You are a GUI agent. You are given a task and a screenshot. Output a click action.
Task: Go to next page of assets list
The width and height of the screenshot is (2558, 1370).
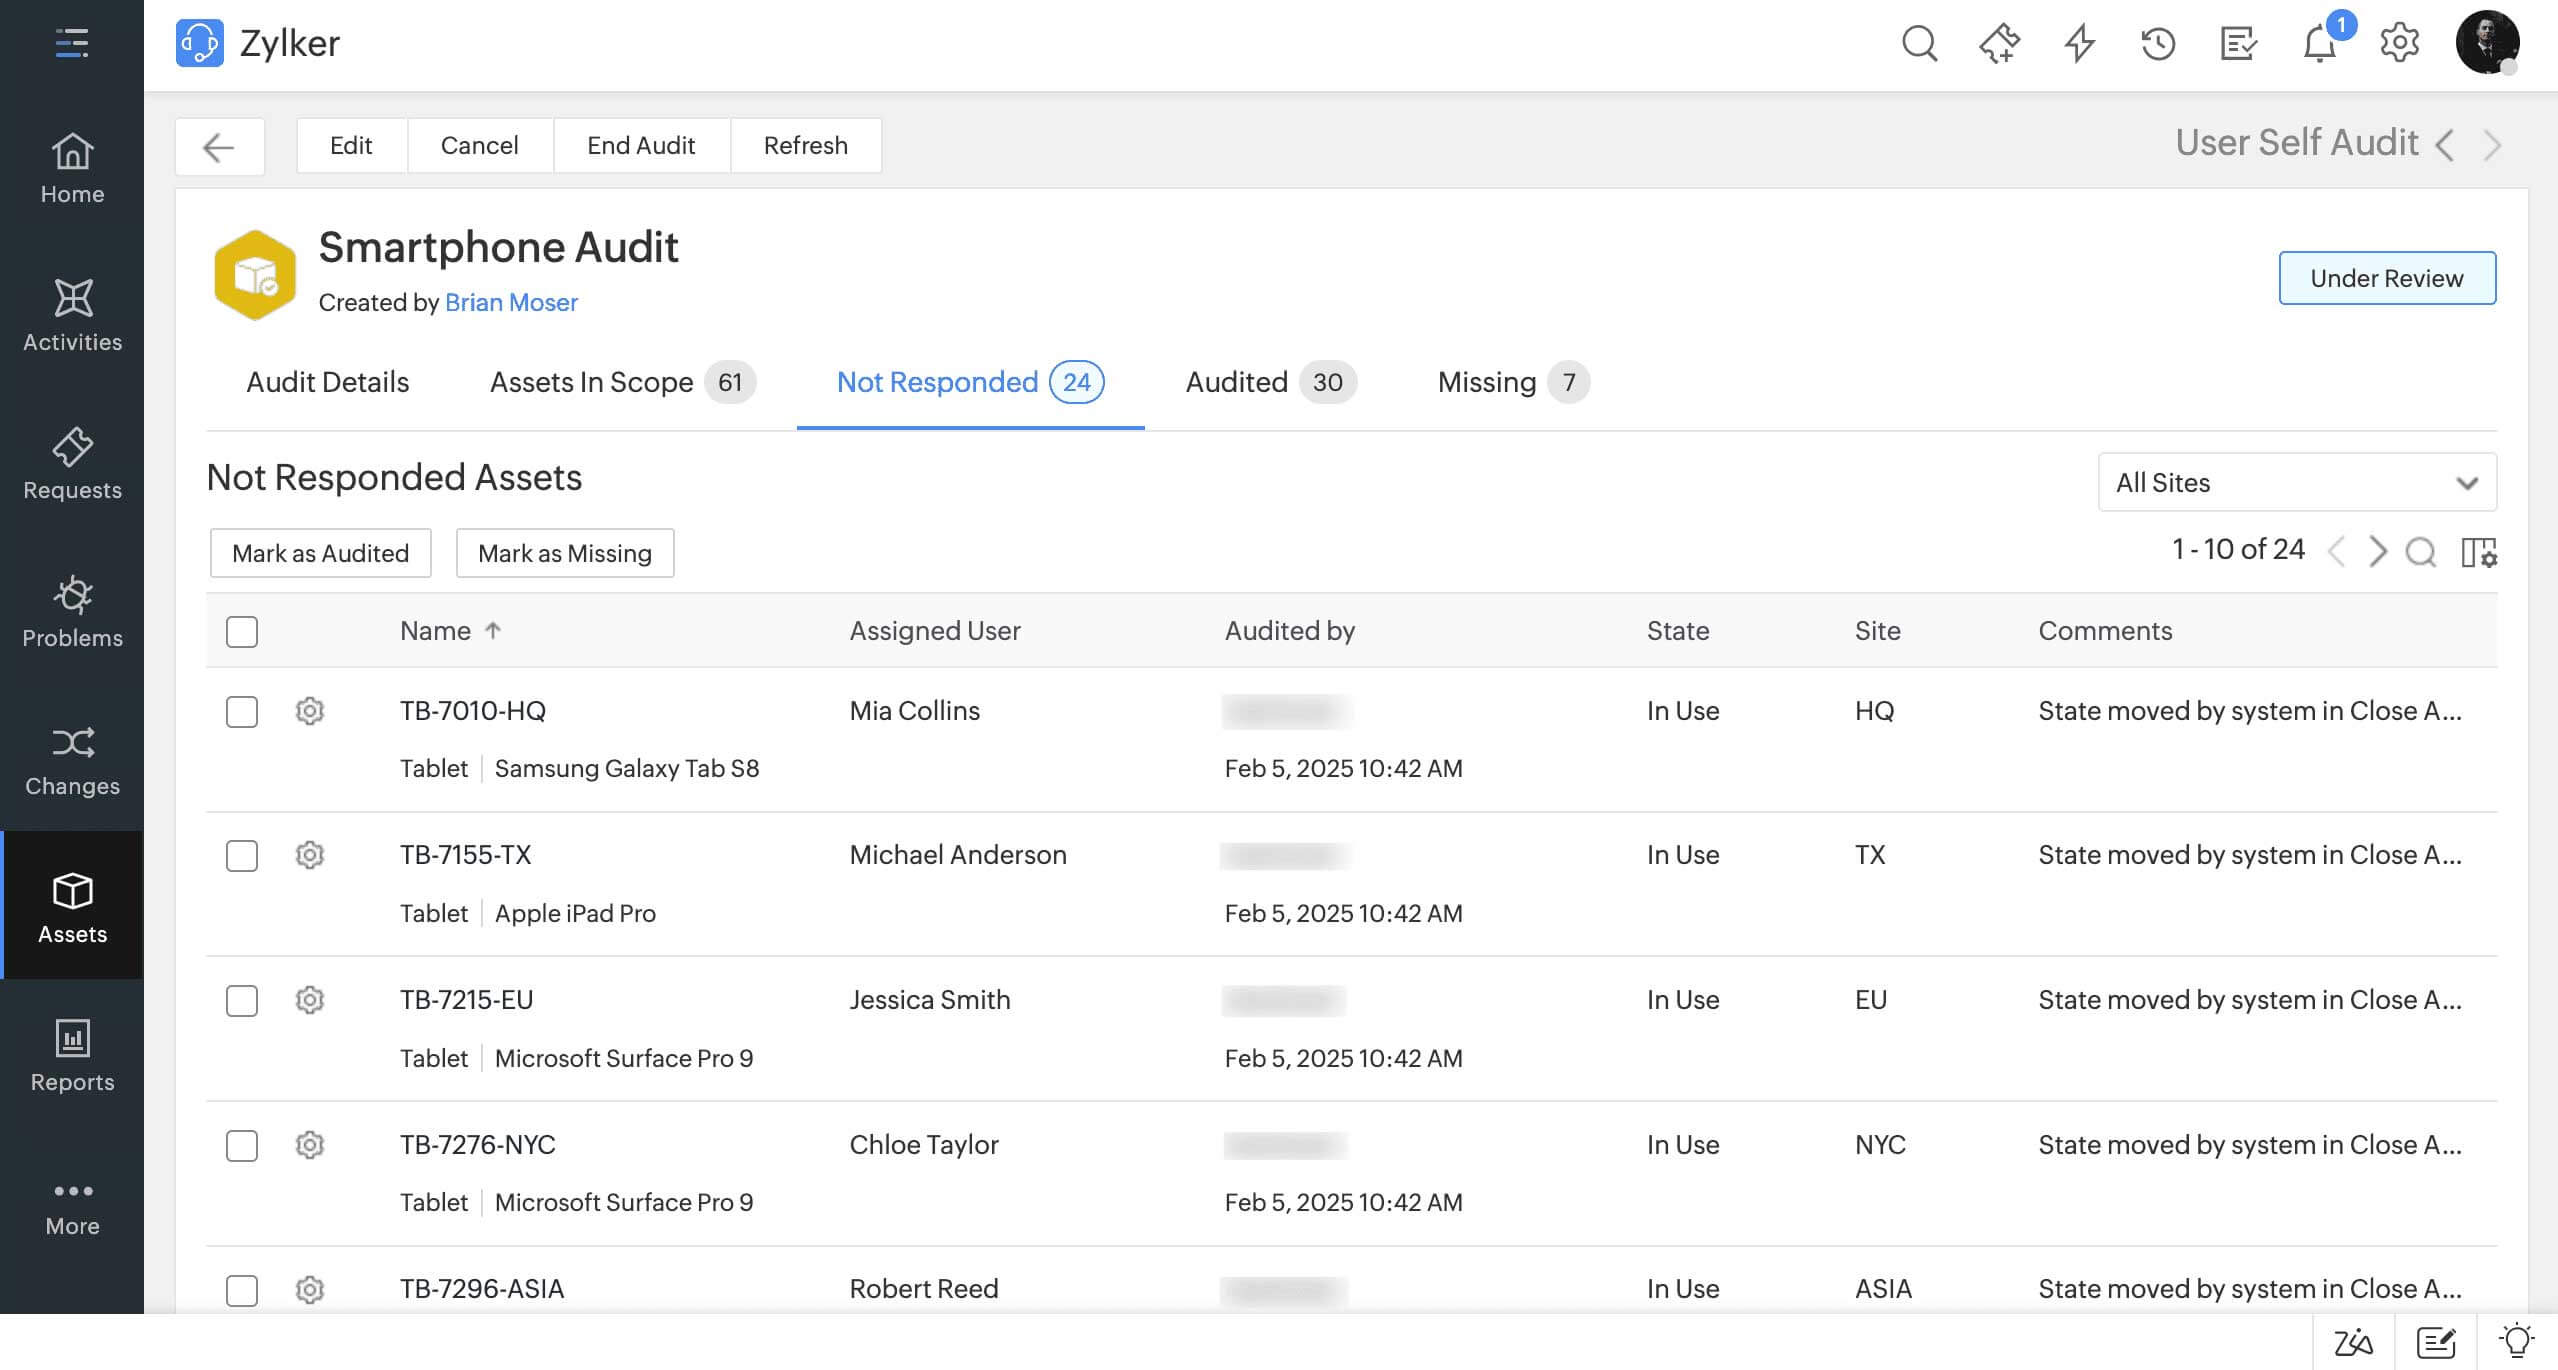(x=2377, y=551)
